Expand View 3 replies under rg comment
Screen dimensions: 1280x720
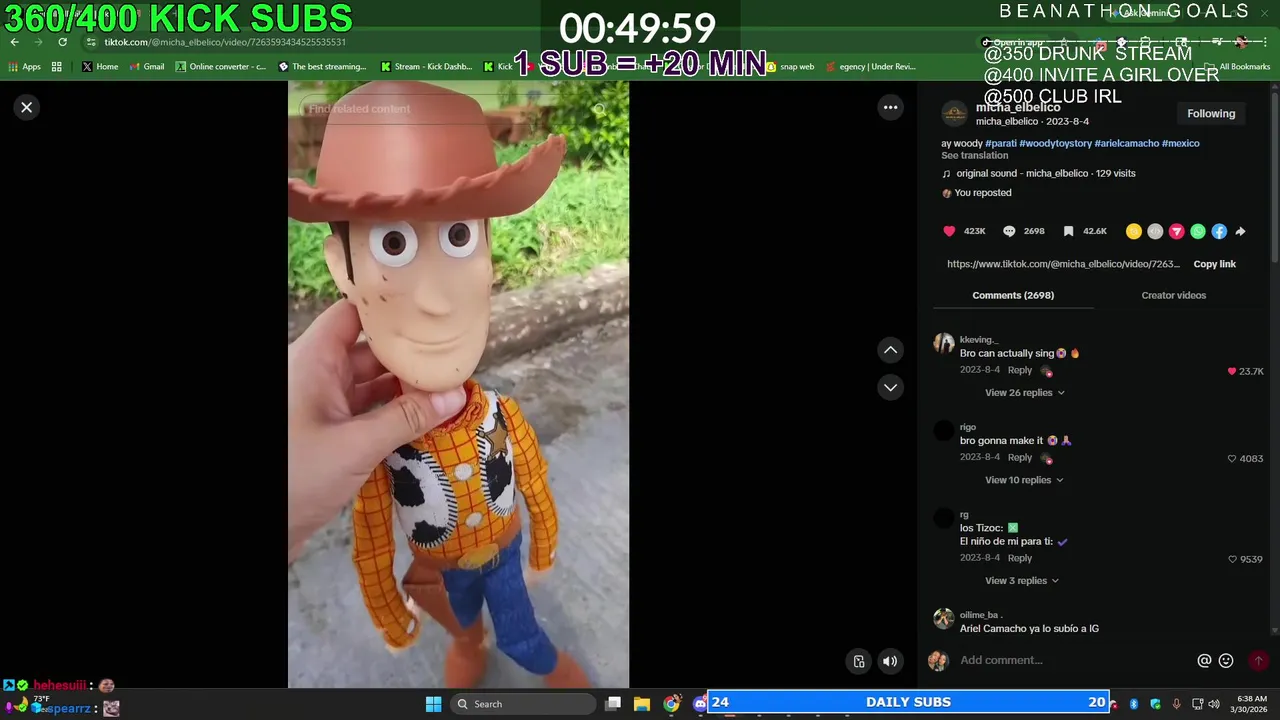point(1021,581)
